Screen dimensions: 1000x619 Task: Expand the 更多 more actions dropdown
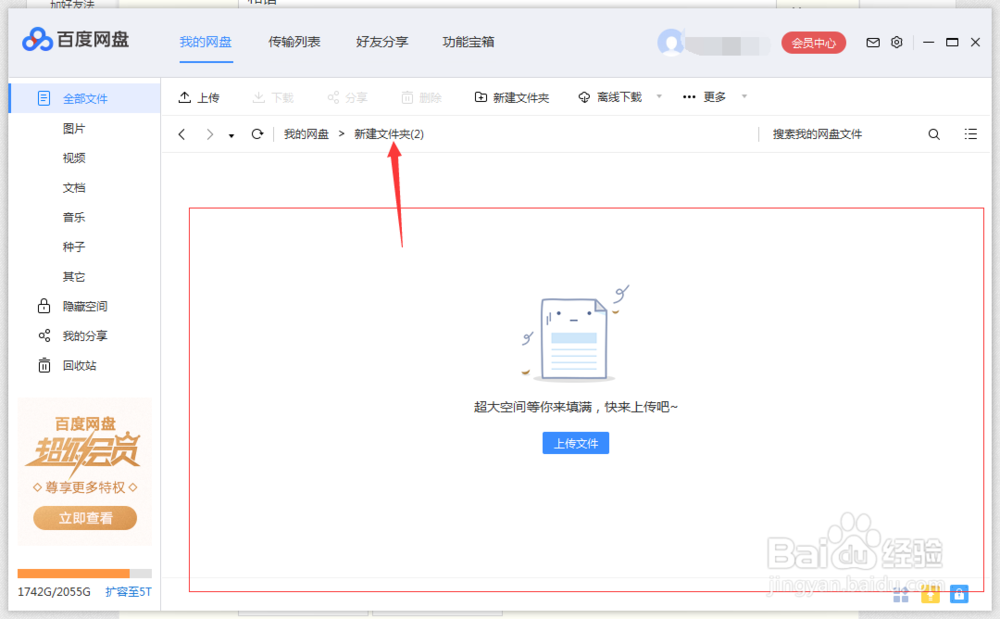click(706, 97)
